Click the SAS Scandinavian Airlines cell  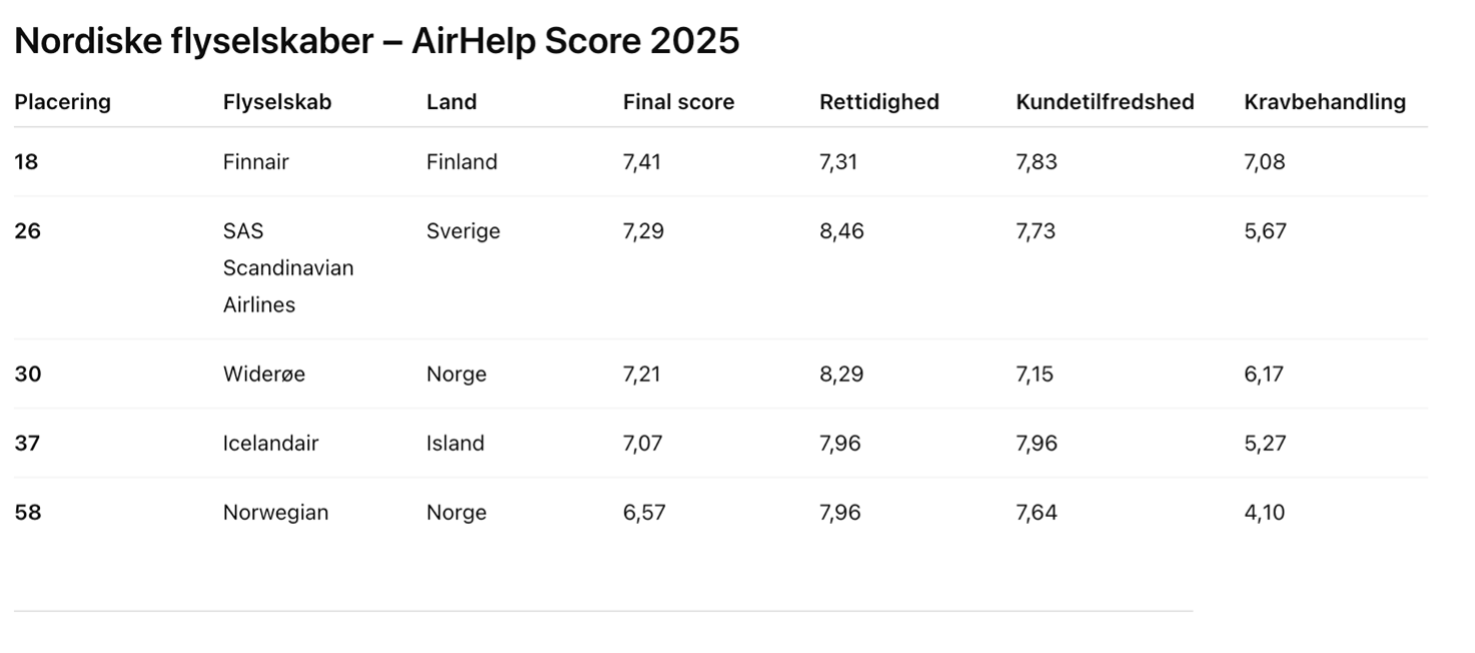tap(288, 268)
